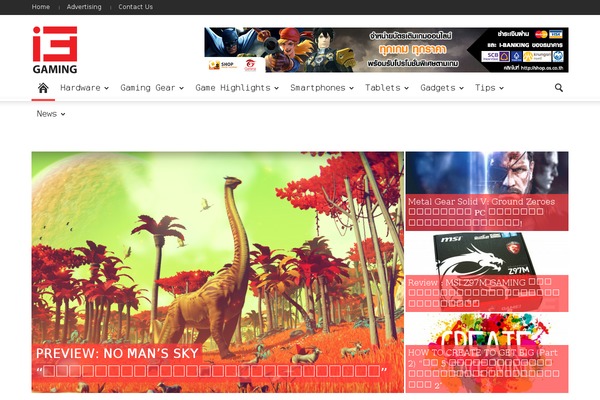Expand the Tablets menu
Image resolution: width=600 pixels, height=400 pixels.
point(386,88)
